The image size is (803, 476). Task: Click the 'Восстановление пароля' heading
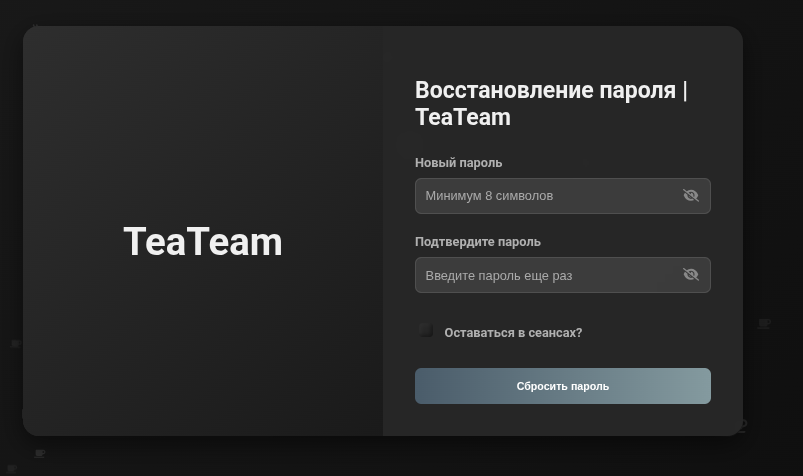click(x=545, y=90)
